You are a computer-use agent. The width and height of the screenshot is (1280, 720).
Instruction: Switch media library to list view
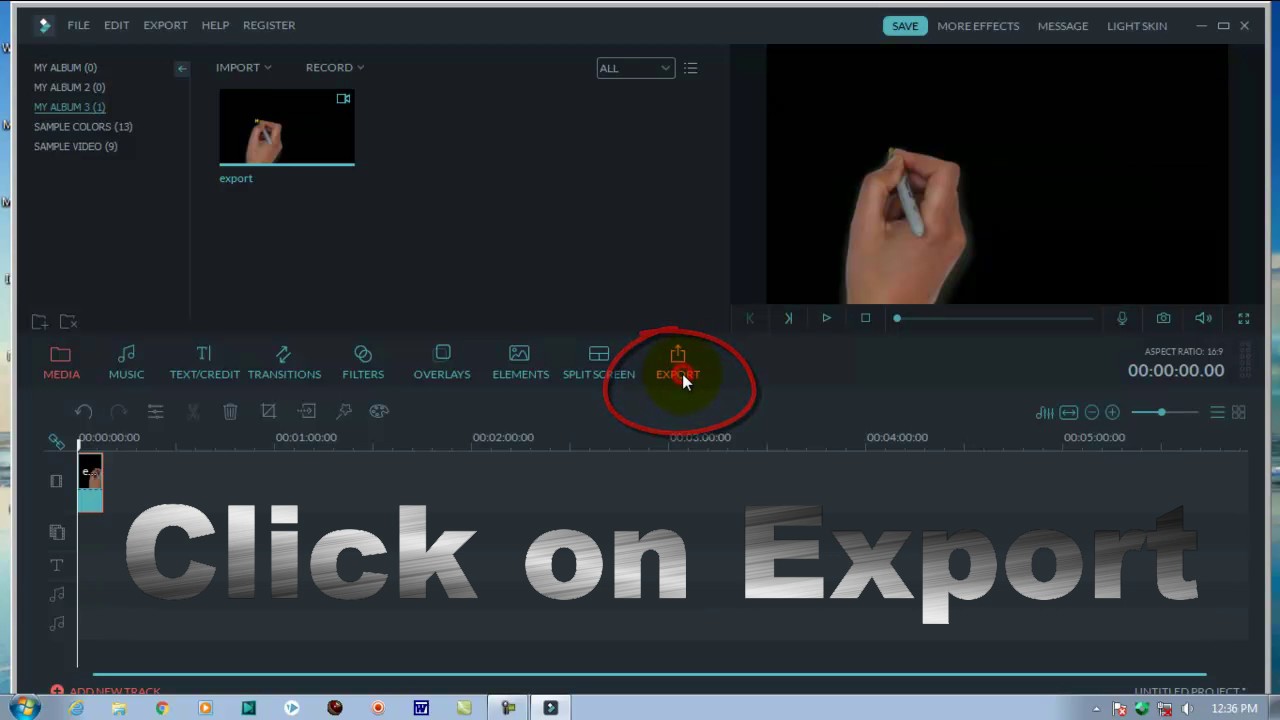690,68
